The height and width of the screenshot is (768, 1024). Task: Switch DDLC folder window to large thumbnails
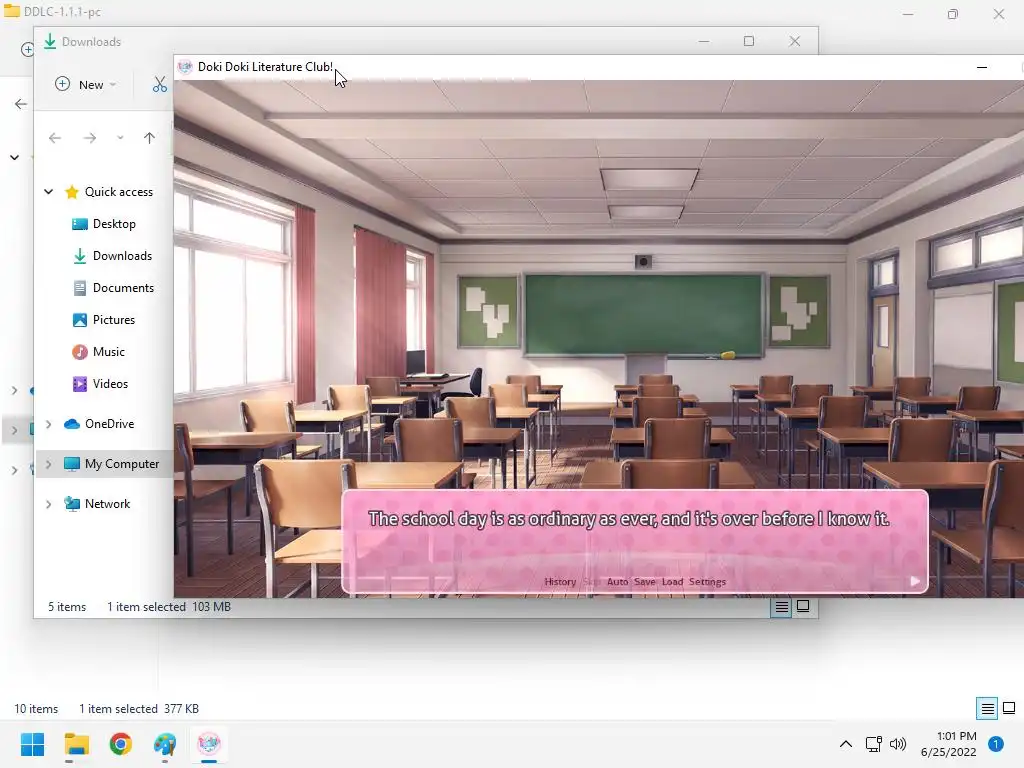point(1009,708)
